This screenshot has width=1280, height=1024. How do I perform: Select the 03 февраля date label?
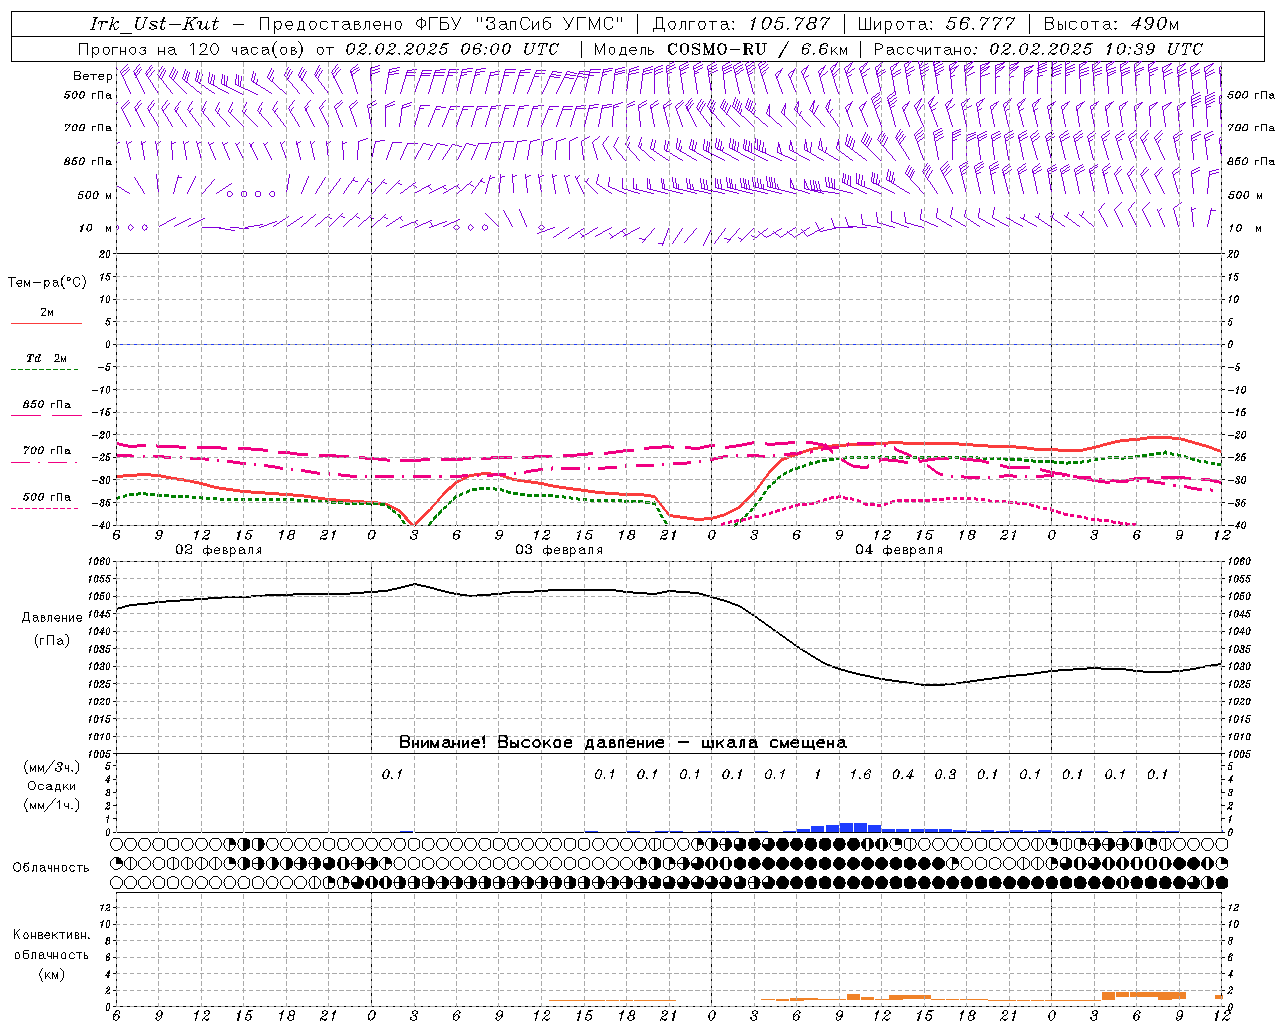(558, 550)
